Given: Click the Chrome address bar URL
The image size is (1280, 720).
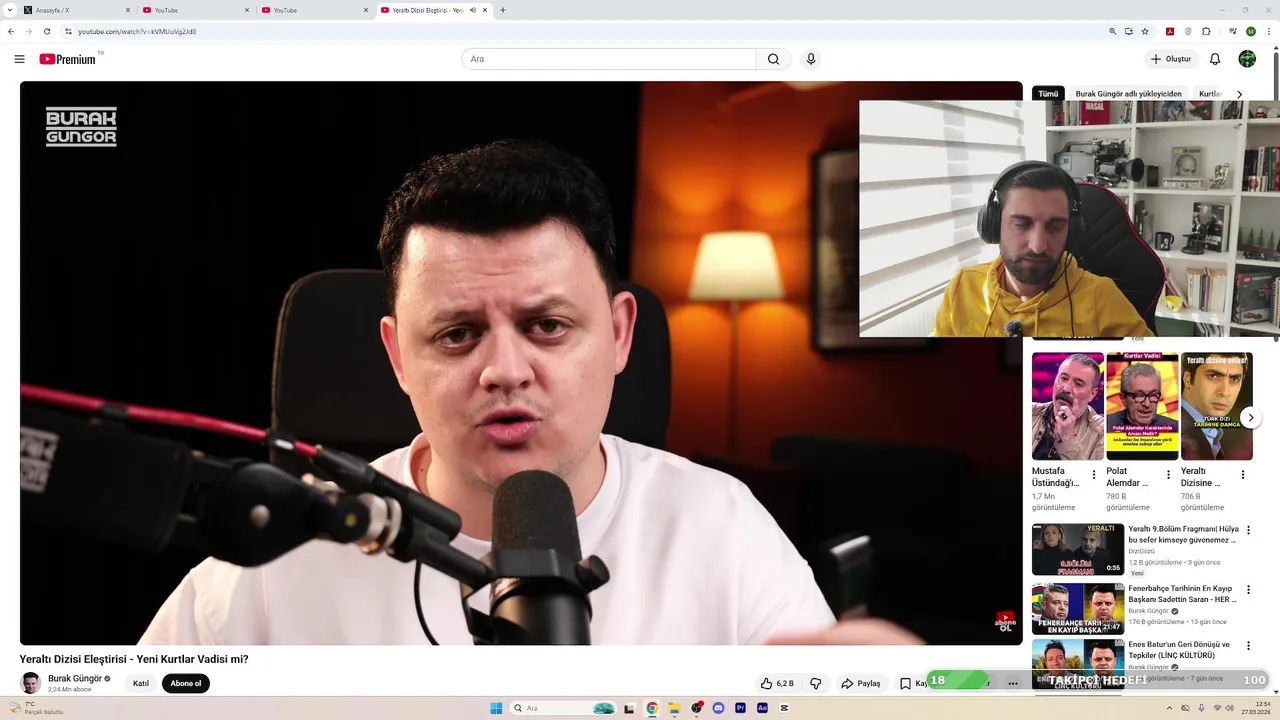Looking at the screenshot, I should click(137, 31).
